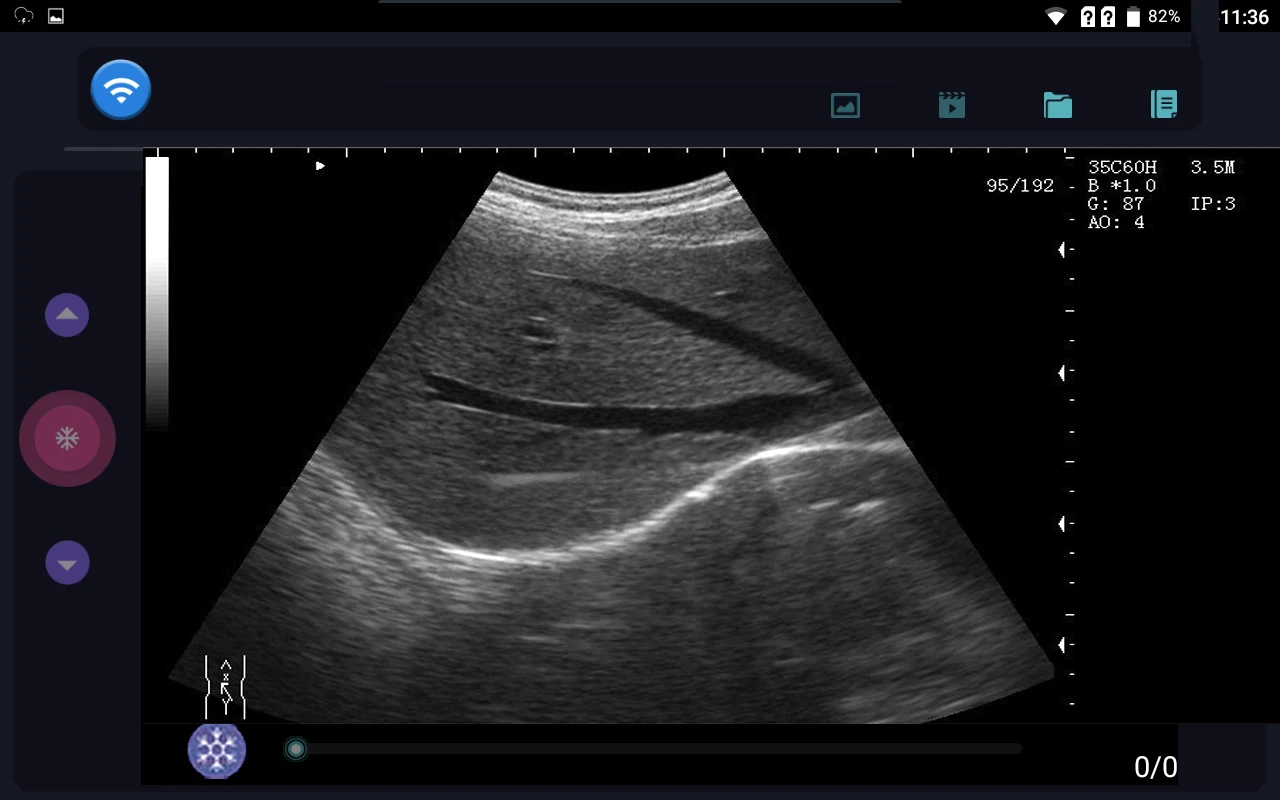Tap the 3.5M frequency readout
The image size is (1280, 800).
pos(1212,168)
